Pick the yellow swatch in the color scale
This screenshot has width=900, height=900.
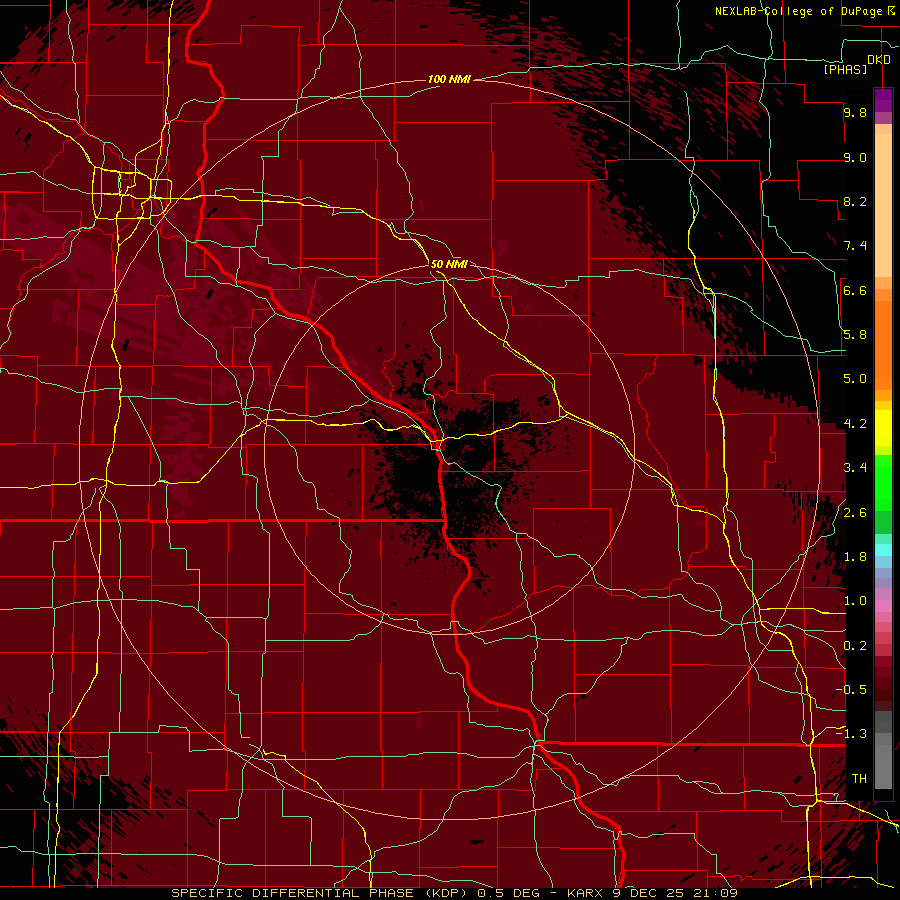[883, 428]
